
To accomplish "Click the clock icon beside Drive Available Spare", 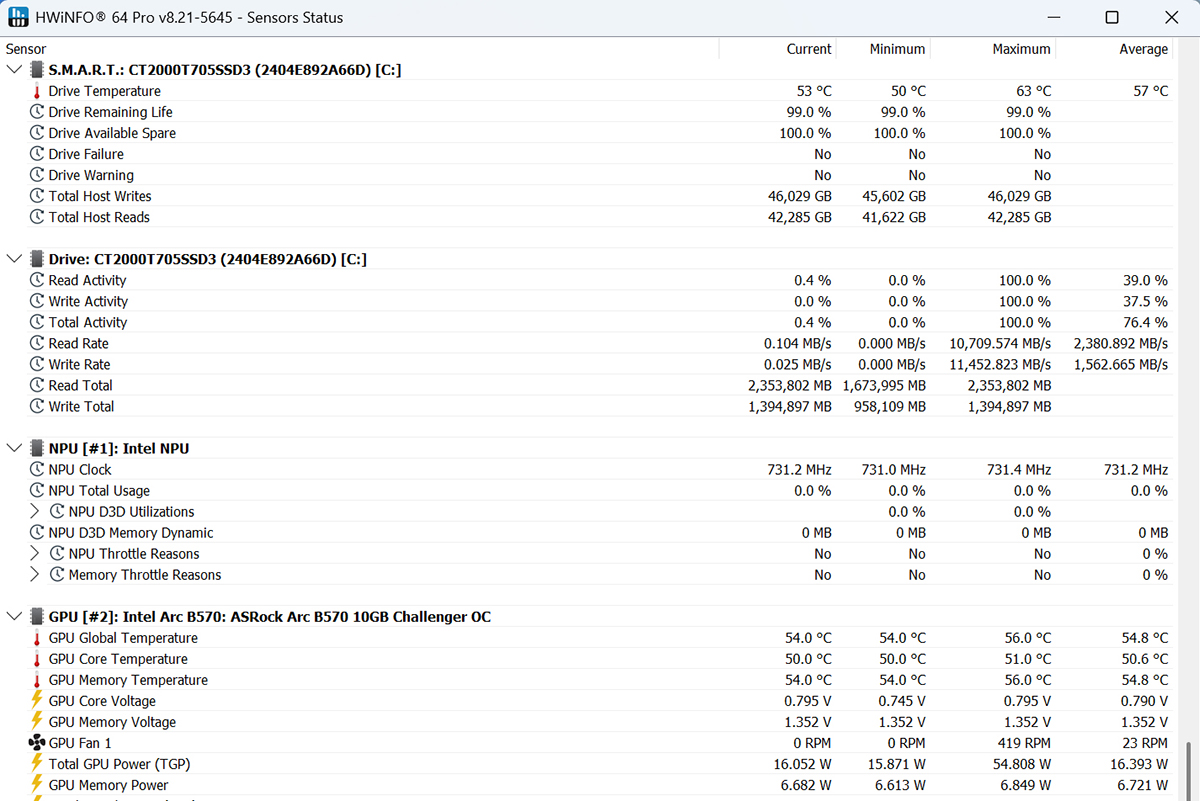I will [37, 133].
